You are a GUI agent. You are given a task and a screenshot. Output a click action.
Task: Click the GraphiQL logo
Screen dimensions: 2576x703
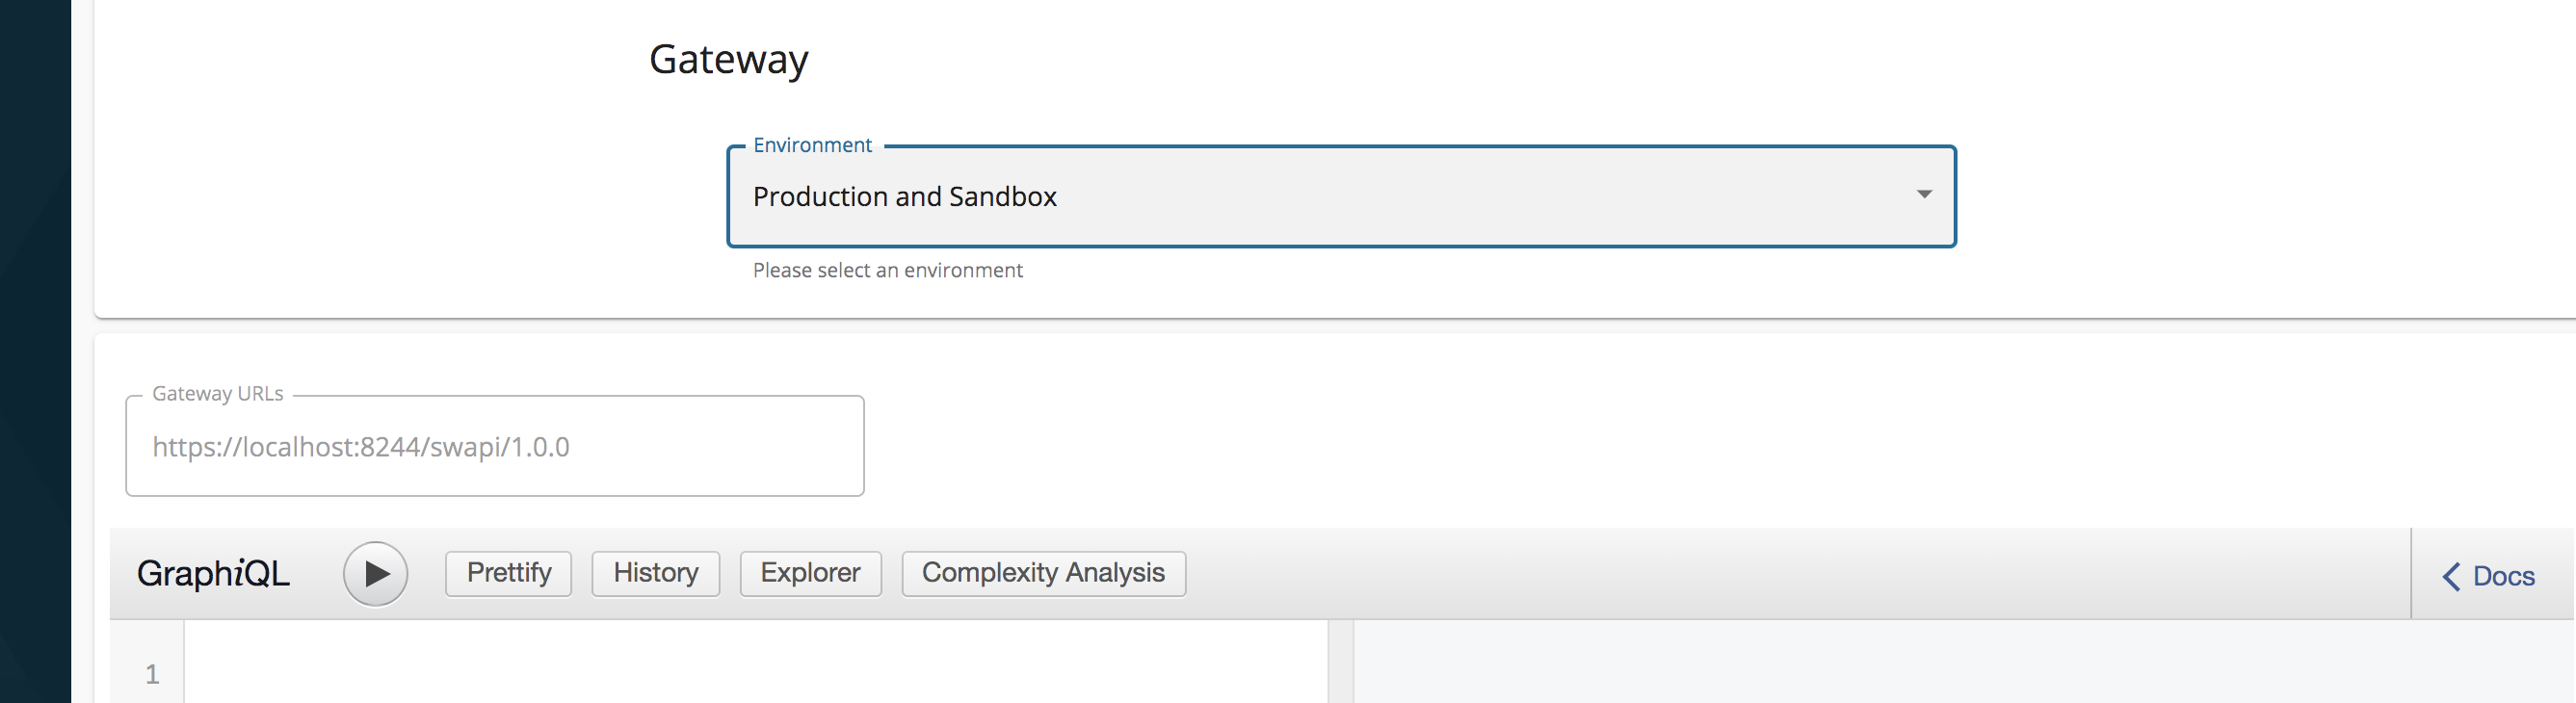[214, 573]
